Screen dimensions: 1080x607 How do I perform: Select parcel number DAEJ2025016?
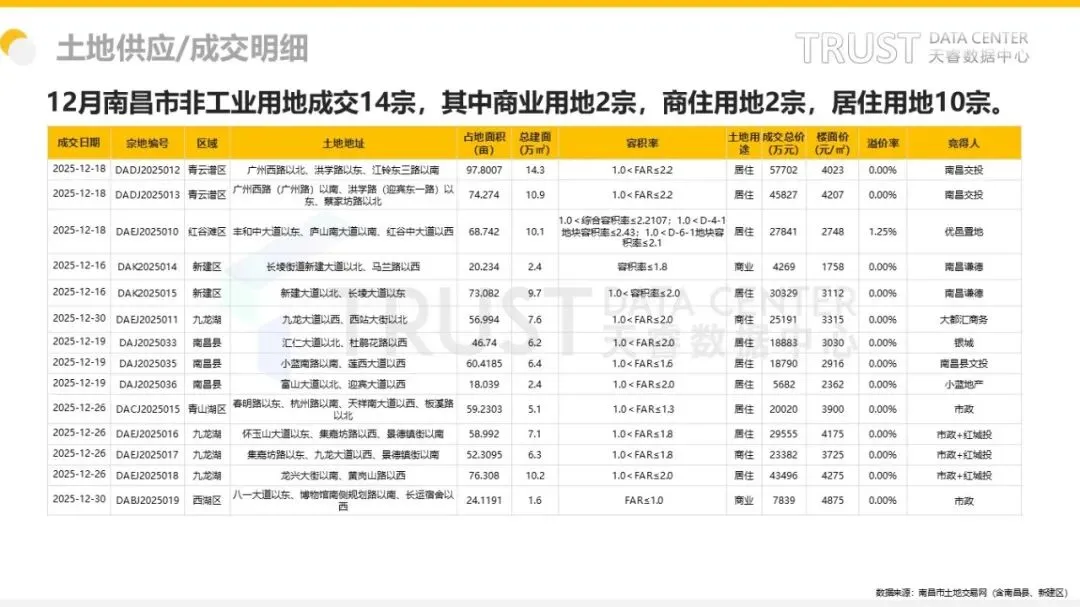147,434
